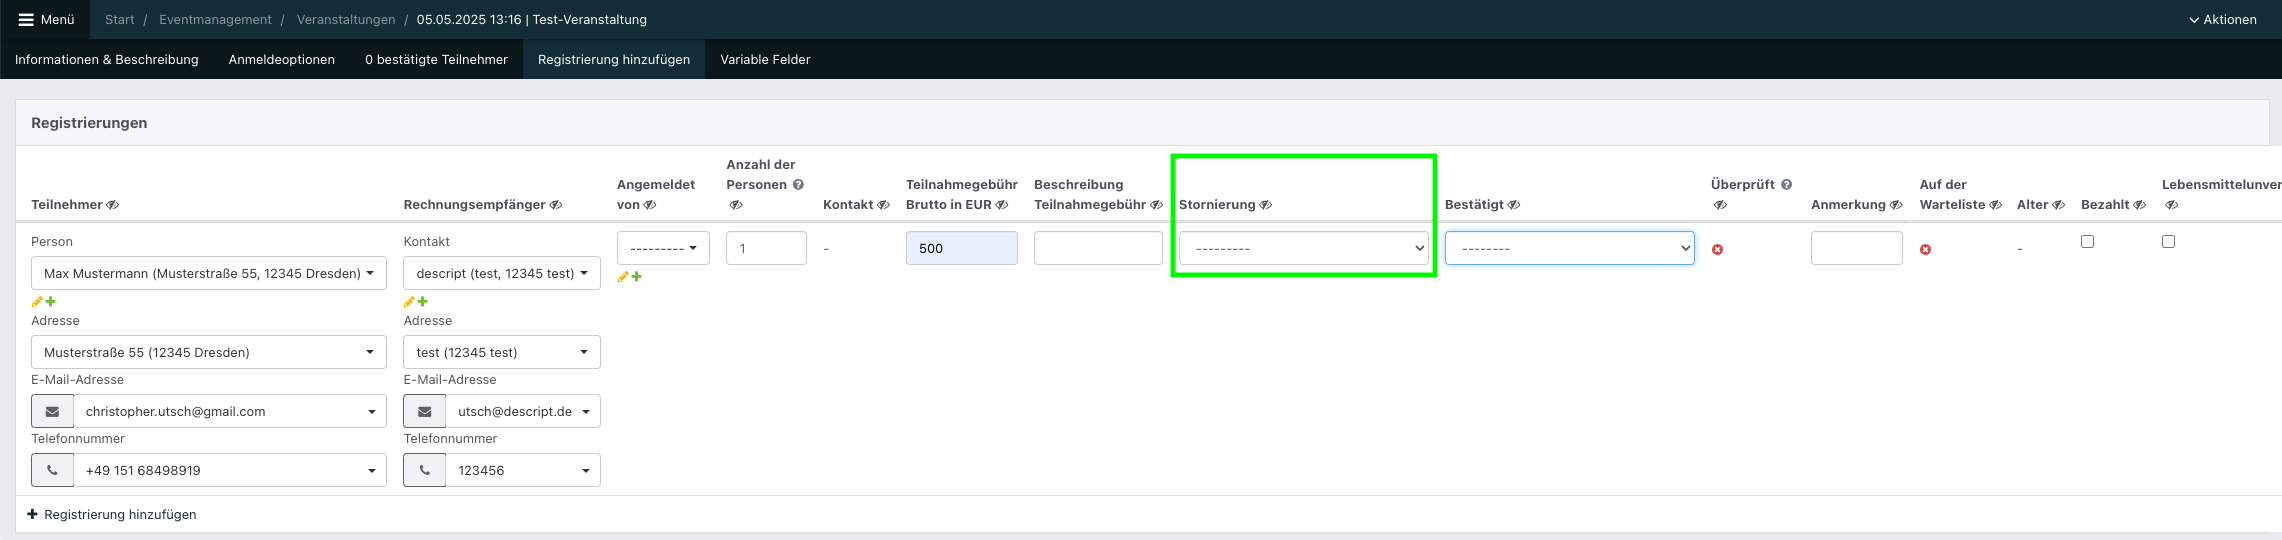Click the pencil edit icon under Person
Image resolution: width=2282 pixels, height=540 pixels.
point(37,302)
